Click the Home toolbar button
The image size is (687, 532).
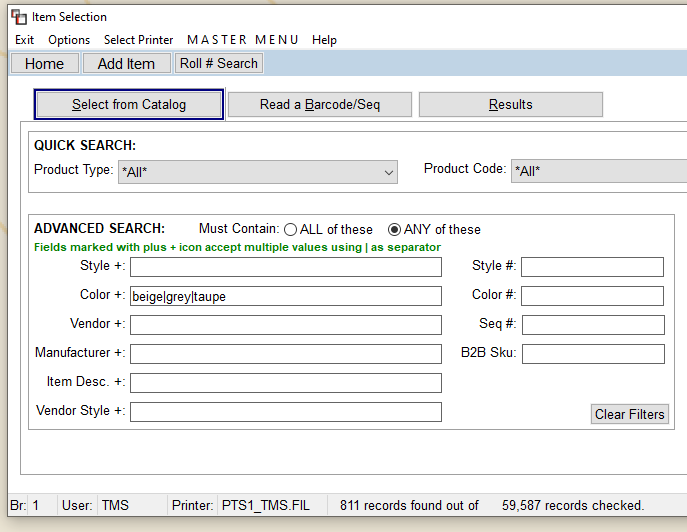44,64
